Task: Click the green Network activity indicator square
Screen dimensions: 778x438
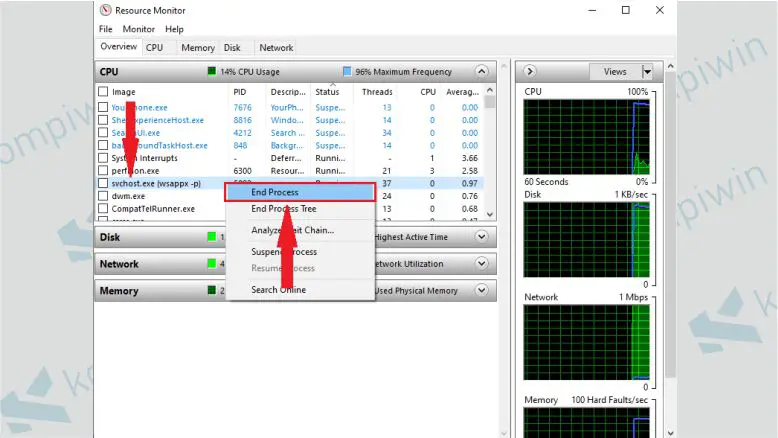Action: pos(212,263)
